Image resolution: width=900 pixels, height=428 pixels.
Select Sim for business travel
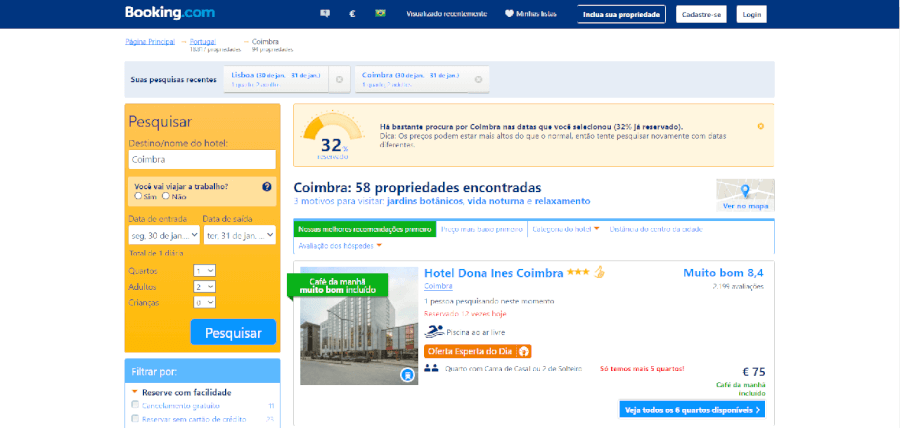point(138,196)
